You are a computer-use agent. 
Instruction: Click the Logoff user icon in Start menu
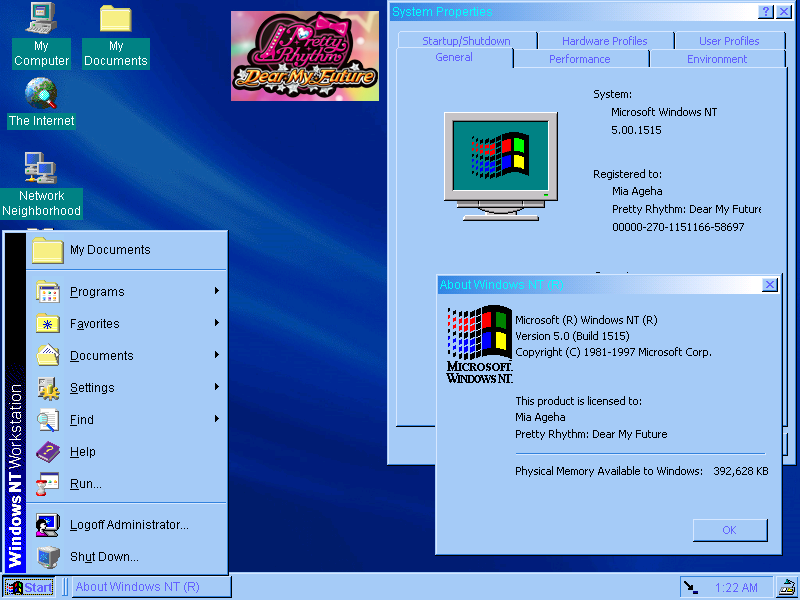(48, 525)
